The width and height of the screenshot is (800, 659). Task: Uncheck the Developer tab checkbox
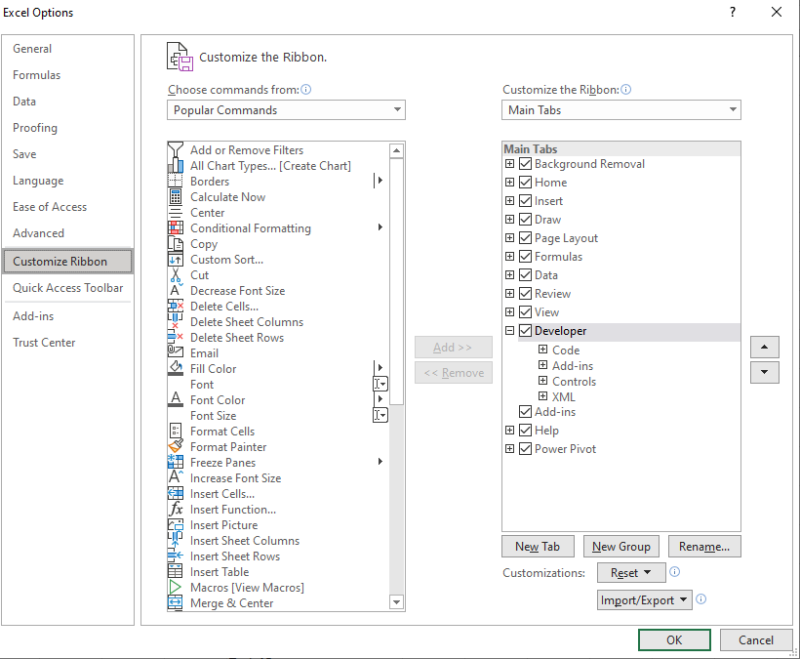tap(525, 330)
